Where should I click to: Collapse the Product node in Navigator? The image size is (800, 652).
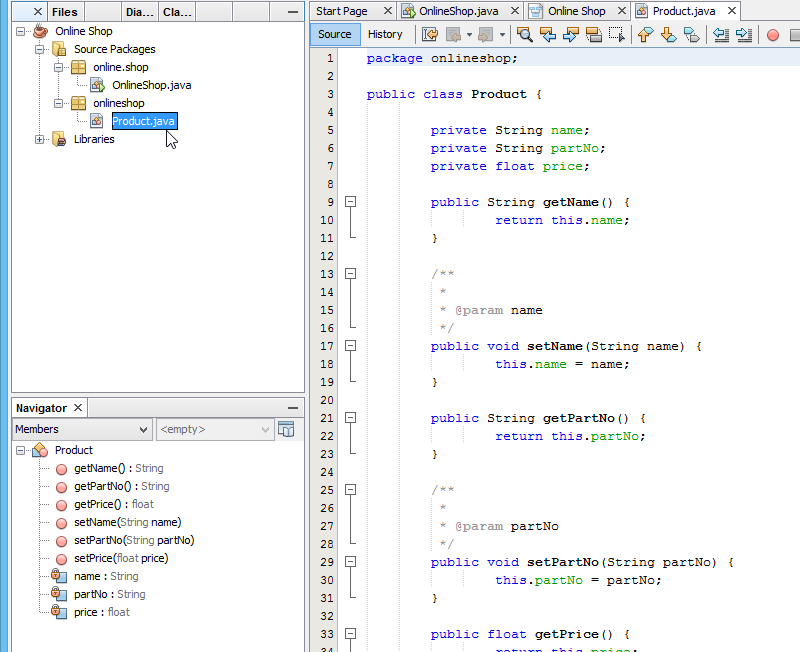click(x=20, y=450)
